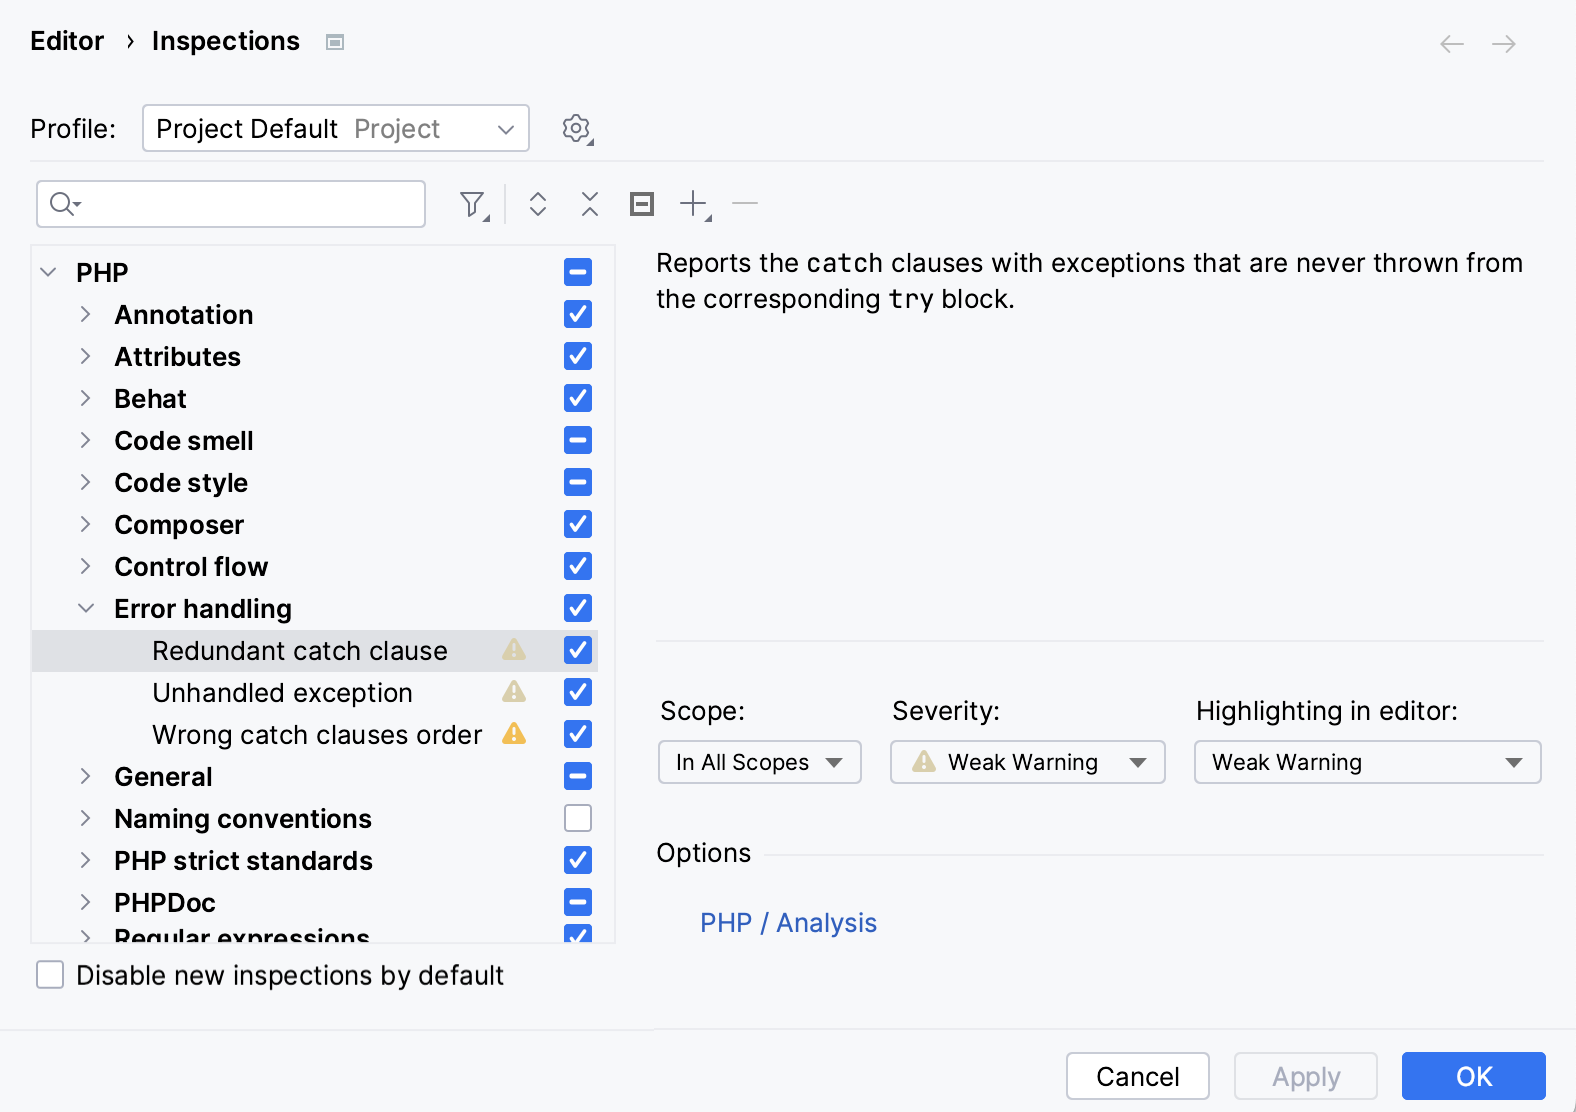Uncheck the Redundant catch clause inspection

(x=577, y=650)
